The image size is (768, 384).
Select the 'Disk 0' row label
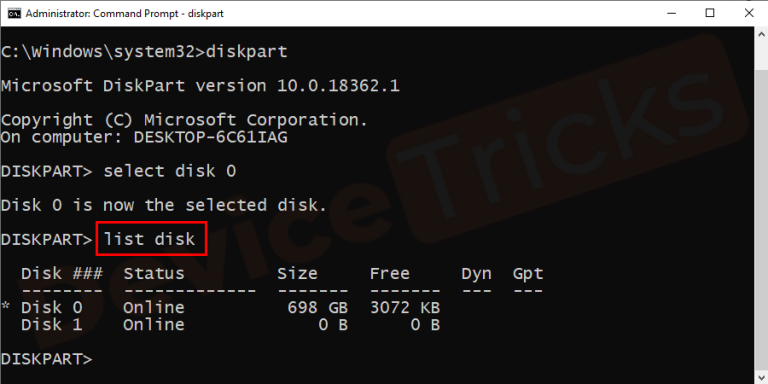click(52, 308)
